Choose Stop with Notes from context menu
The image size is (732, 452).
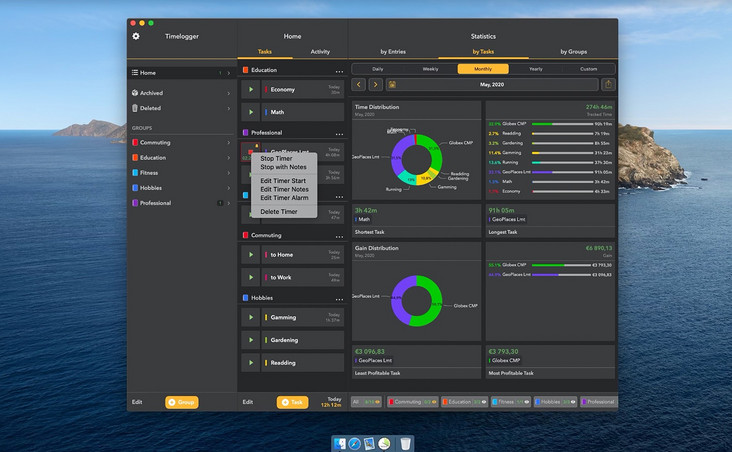point(283,167)
